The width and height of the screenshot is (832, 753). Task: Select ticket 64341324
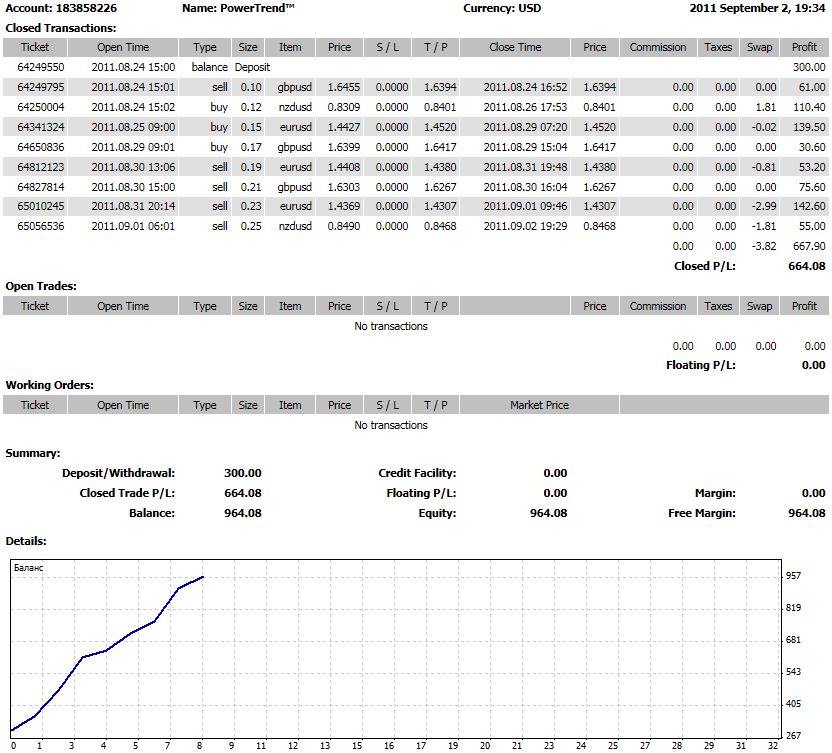pyautogui.click(x=41, y=127)
